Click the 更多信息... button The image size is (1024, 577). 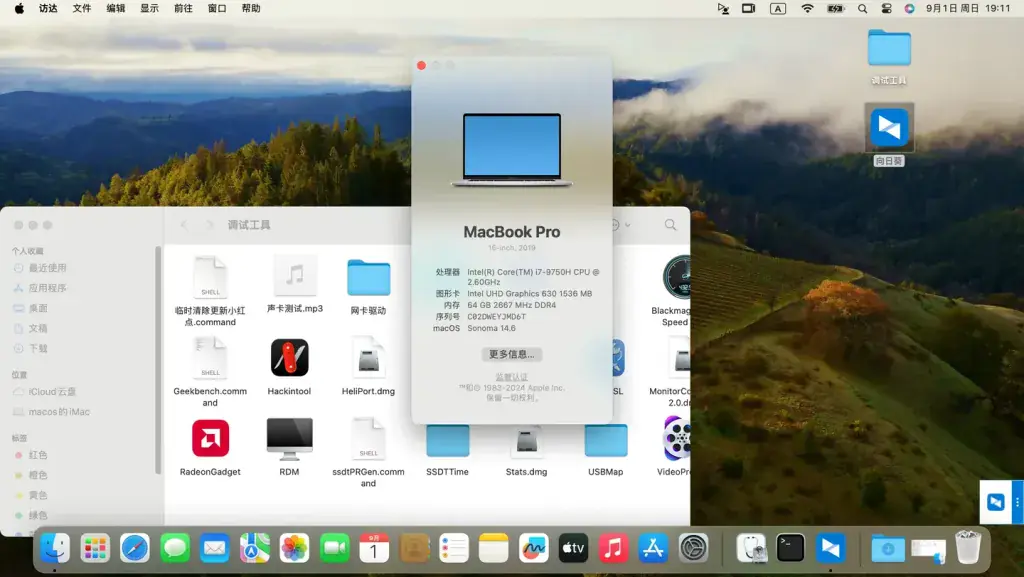point(511,354)
